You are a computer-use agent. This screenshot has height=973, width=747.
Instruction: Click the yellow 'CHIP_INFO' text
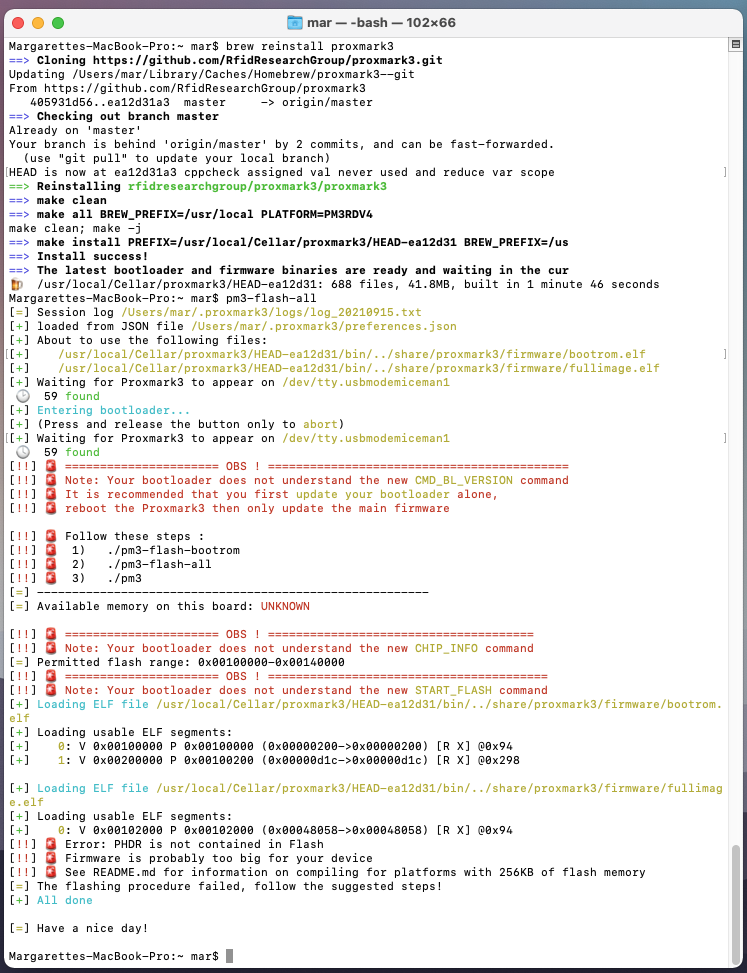coord(446,648)
